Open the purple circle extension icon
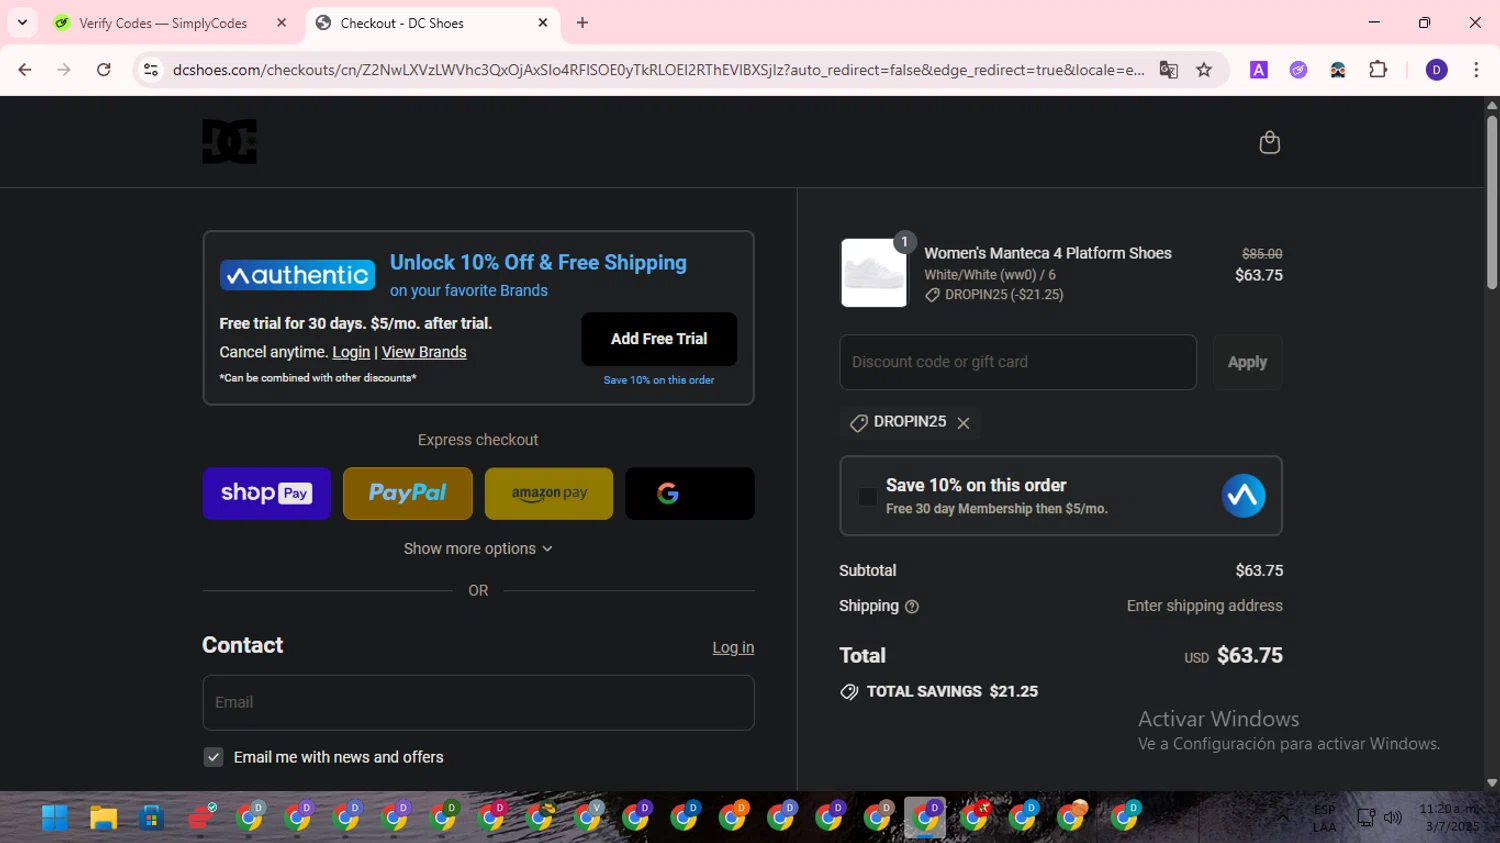This screenshot has width=1500, height=843. point(1298,69)
